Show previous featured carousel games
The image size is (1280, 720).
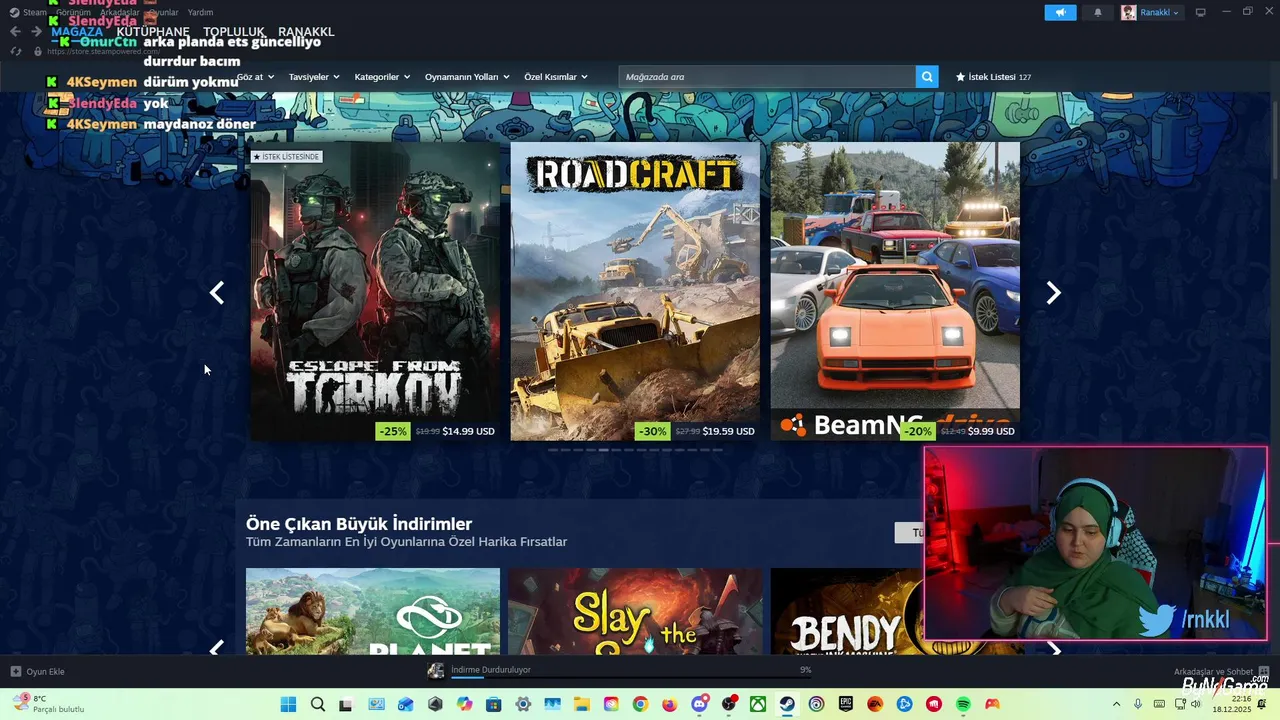(x=217, y=292)
